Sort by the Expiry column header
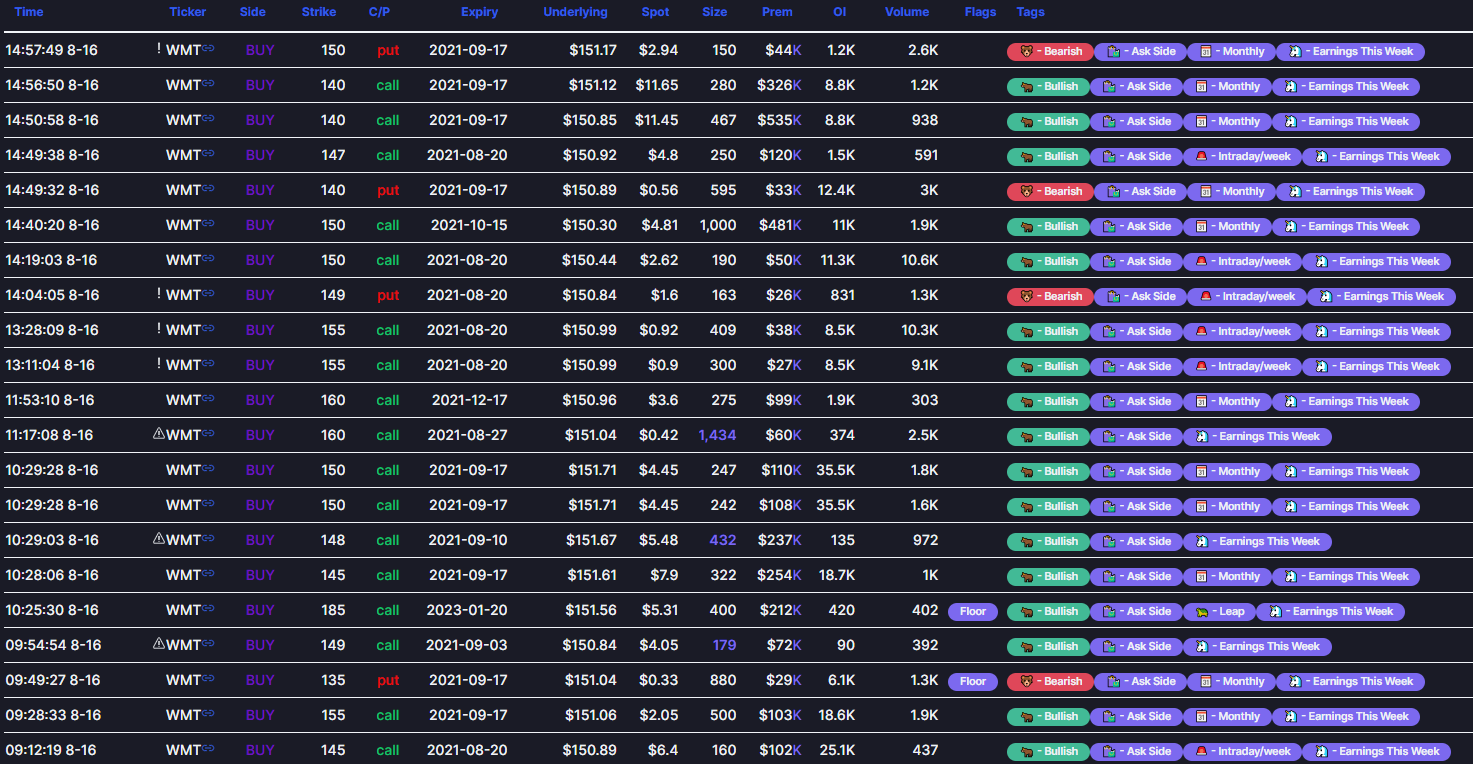The width and height of the screenshot is (1473, 764). (479, 12)
